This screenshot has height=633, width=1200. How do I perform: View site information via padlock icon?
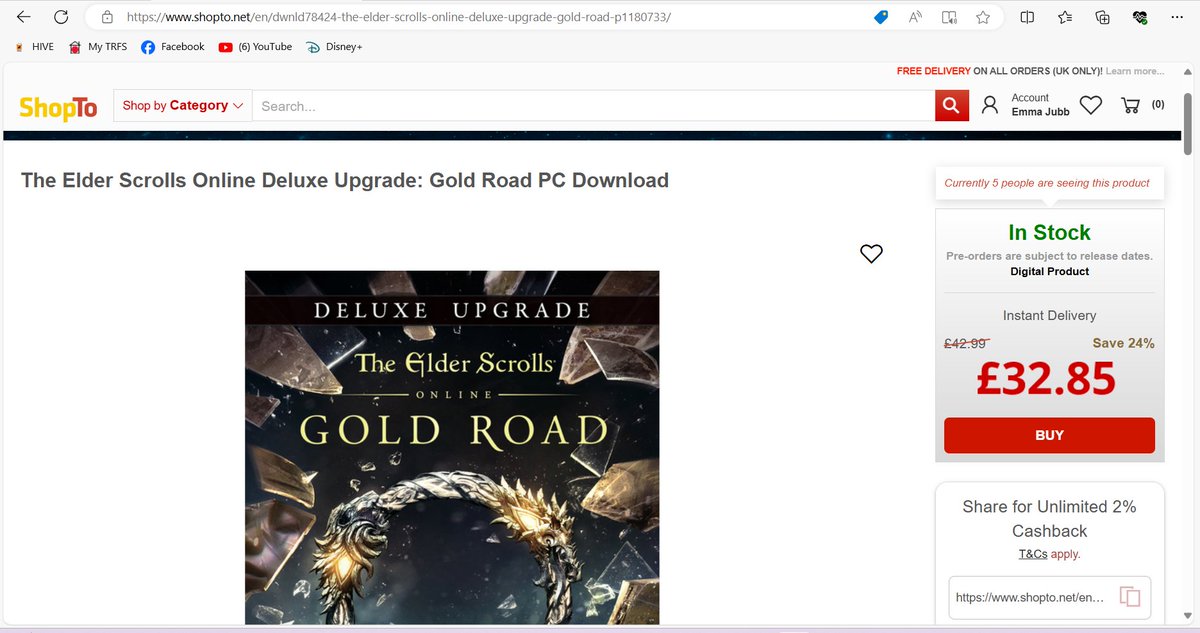pos(107,17)
